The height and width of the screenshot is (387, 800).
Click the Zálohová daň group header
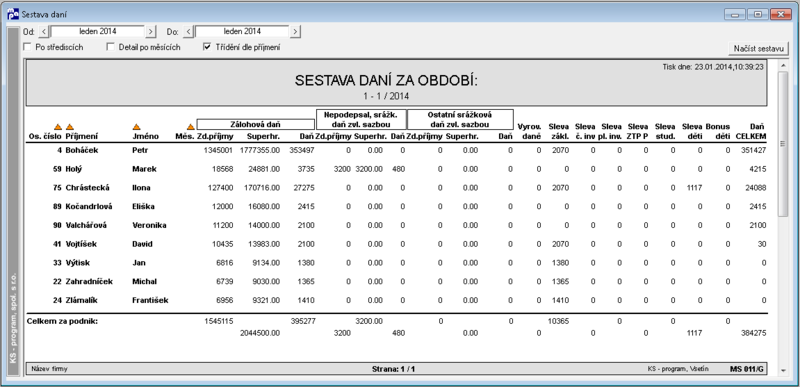[x=256, y=124]
